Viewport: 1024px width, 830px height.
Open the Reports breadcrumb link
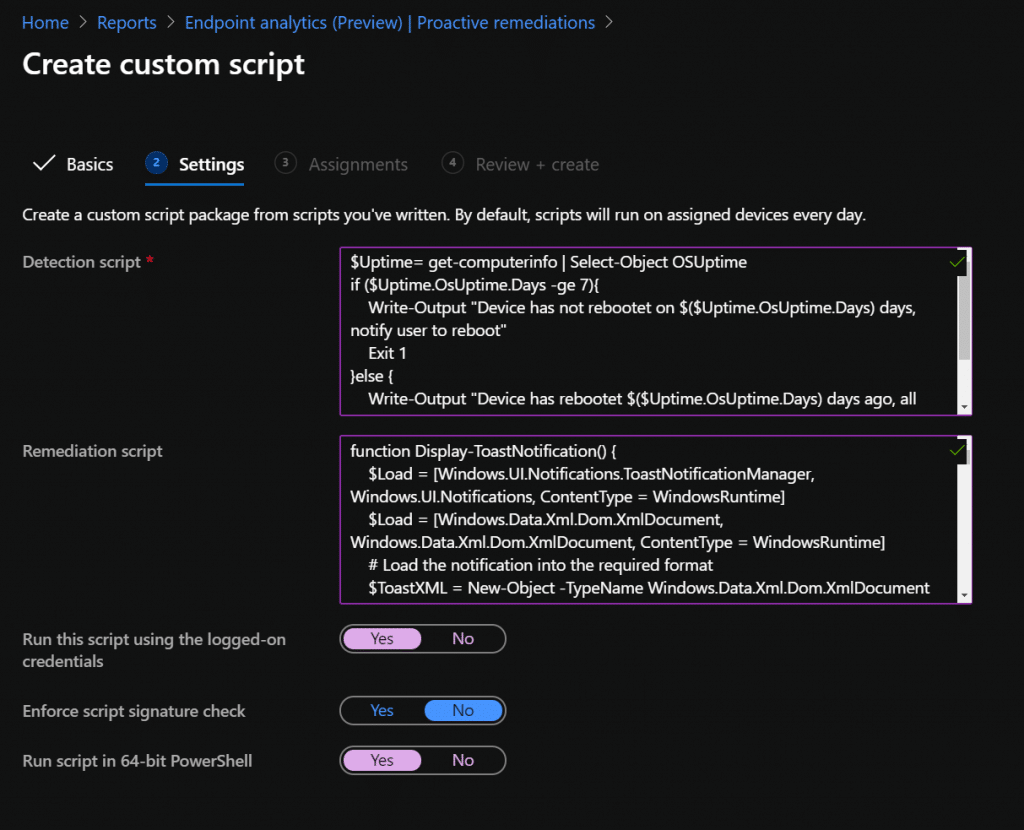point(127,22)
